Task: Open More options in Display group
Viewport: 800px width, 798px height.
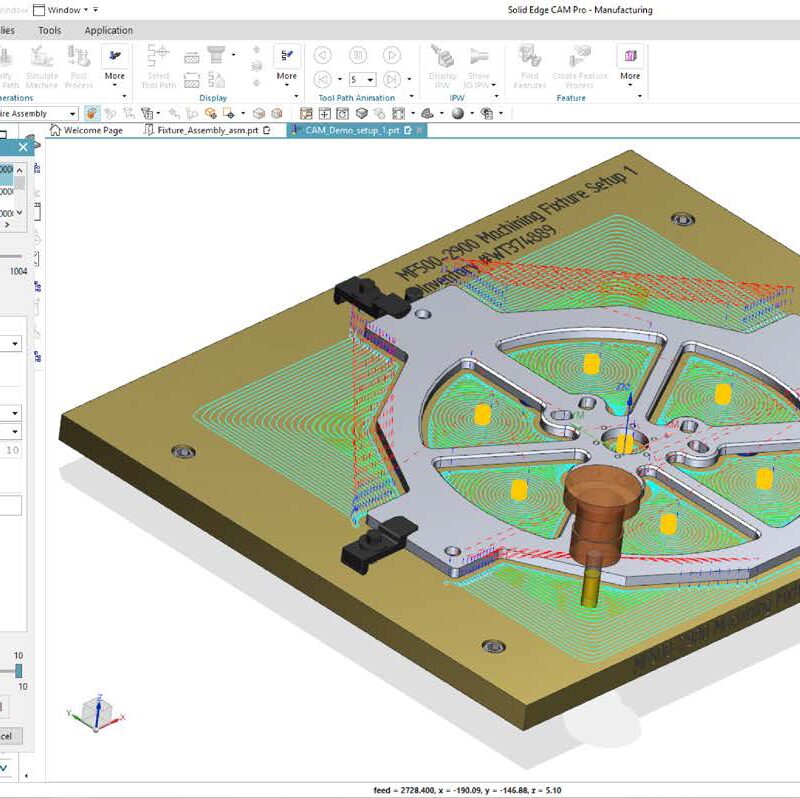Action: pos(287,65)
